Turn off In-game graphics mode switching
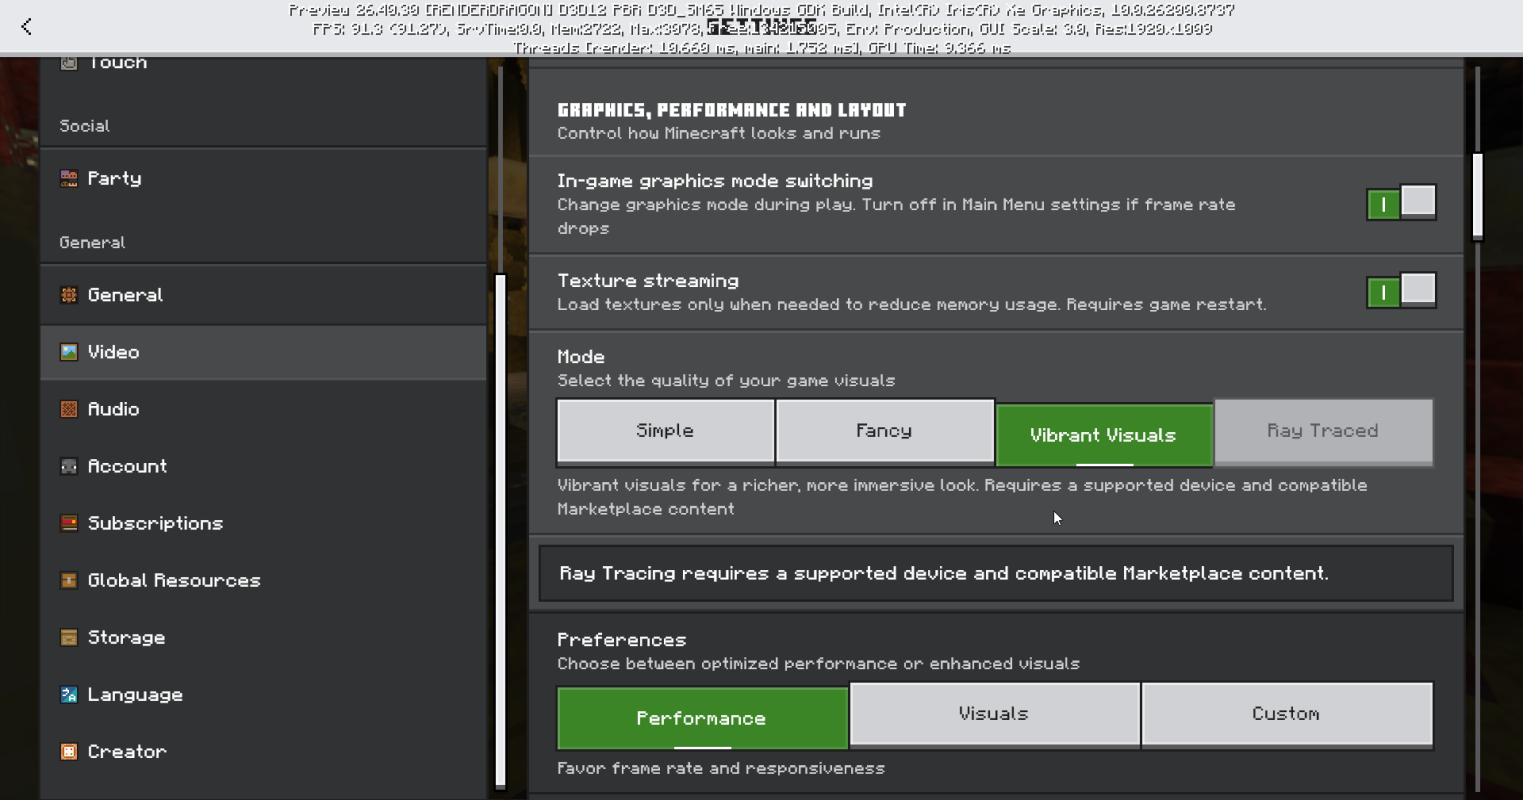Viewport: 1523px width, 800px height. (1401, 203)
